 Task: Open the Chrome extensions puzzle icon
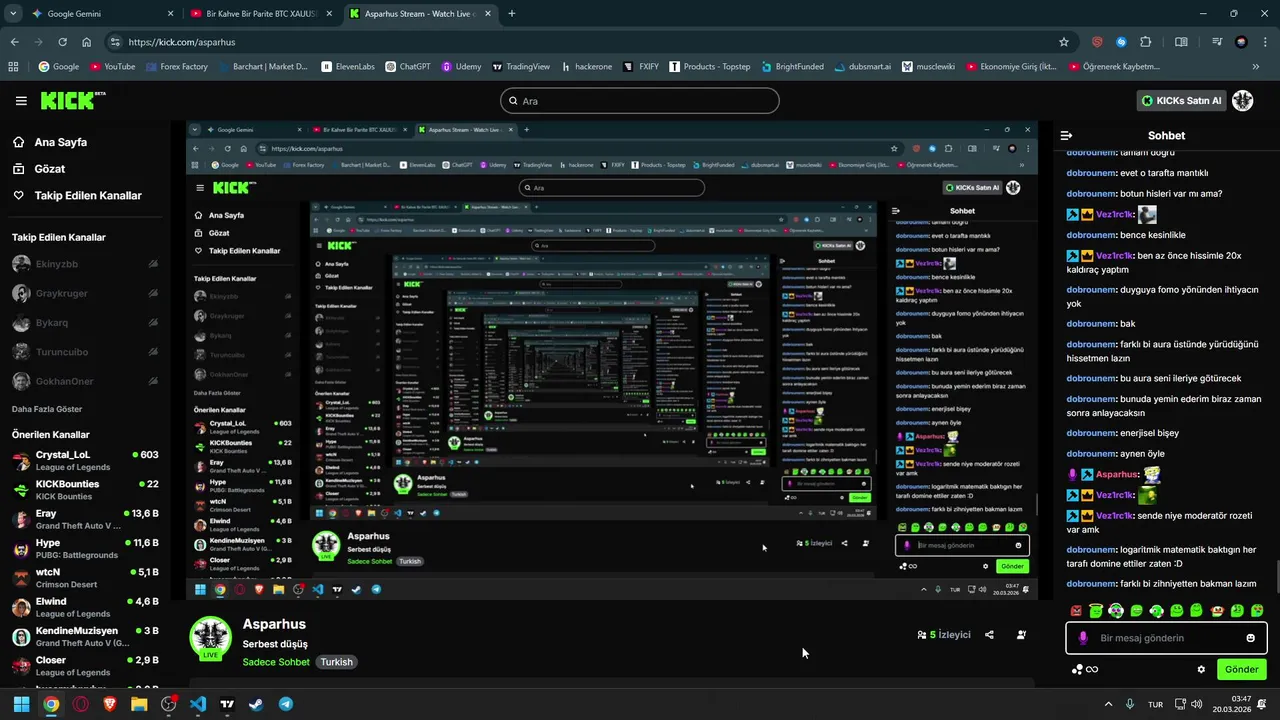[1146, 42]
